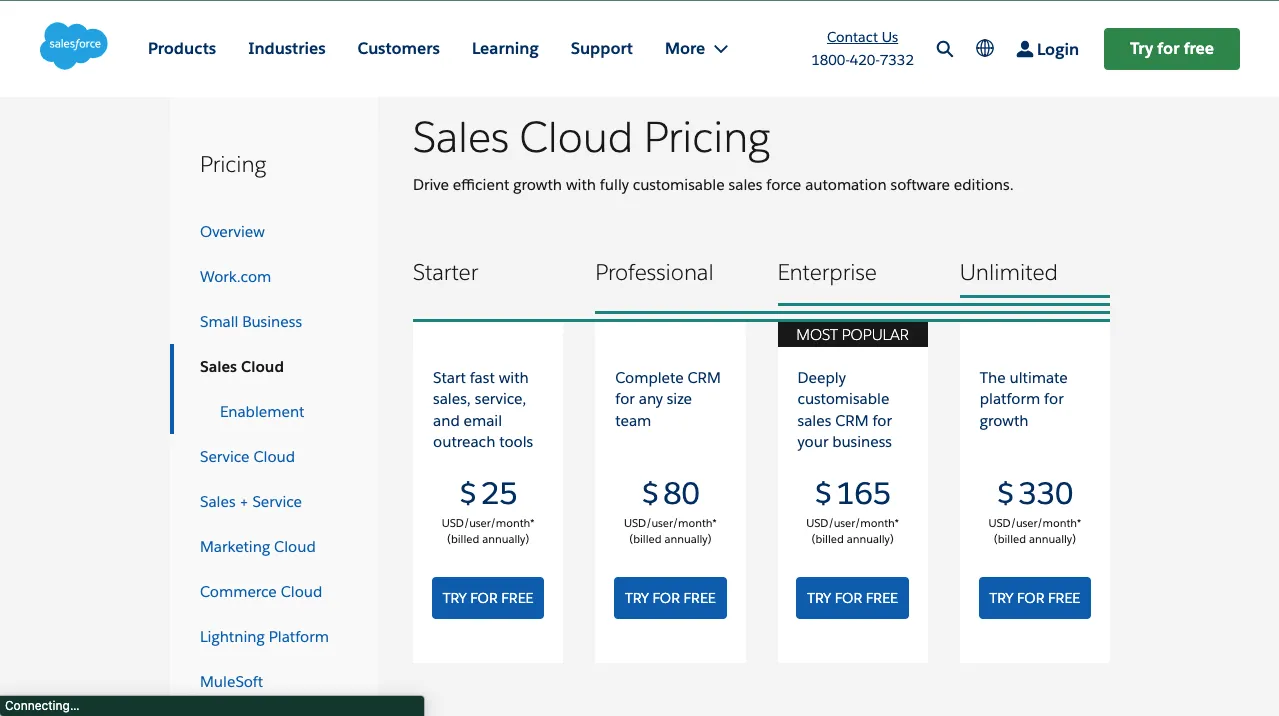Viewport: 1279px width, 716px height.
Task: Select the Professional edition tab
Action: (654, 272)
